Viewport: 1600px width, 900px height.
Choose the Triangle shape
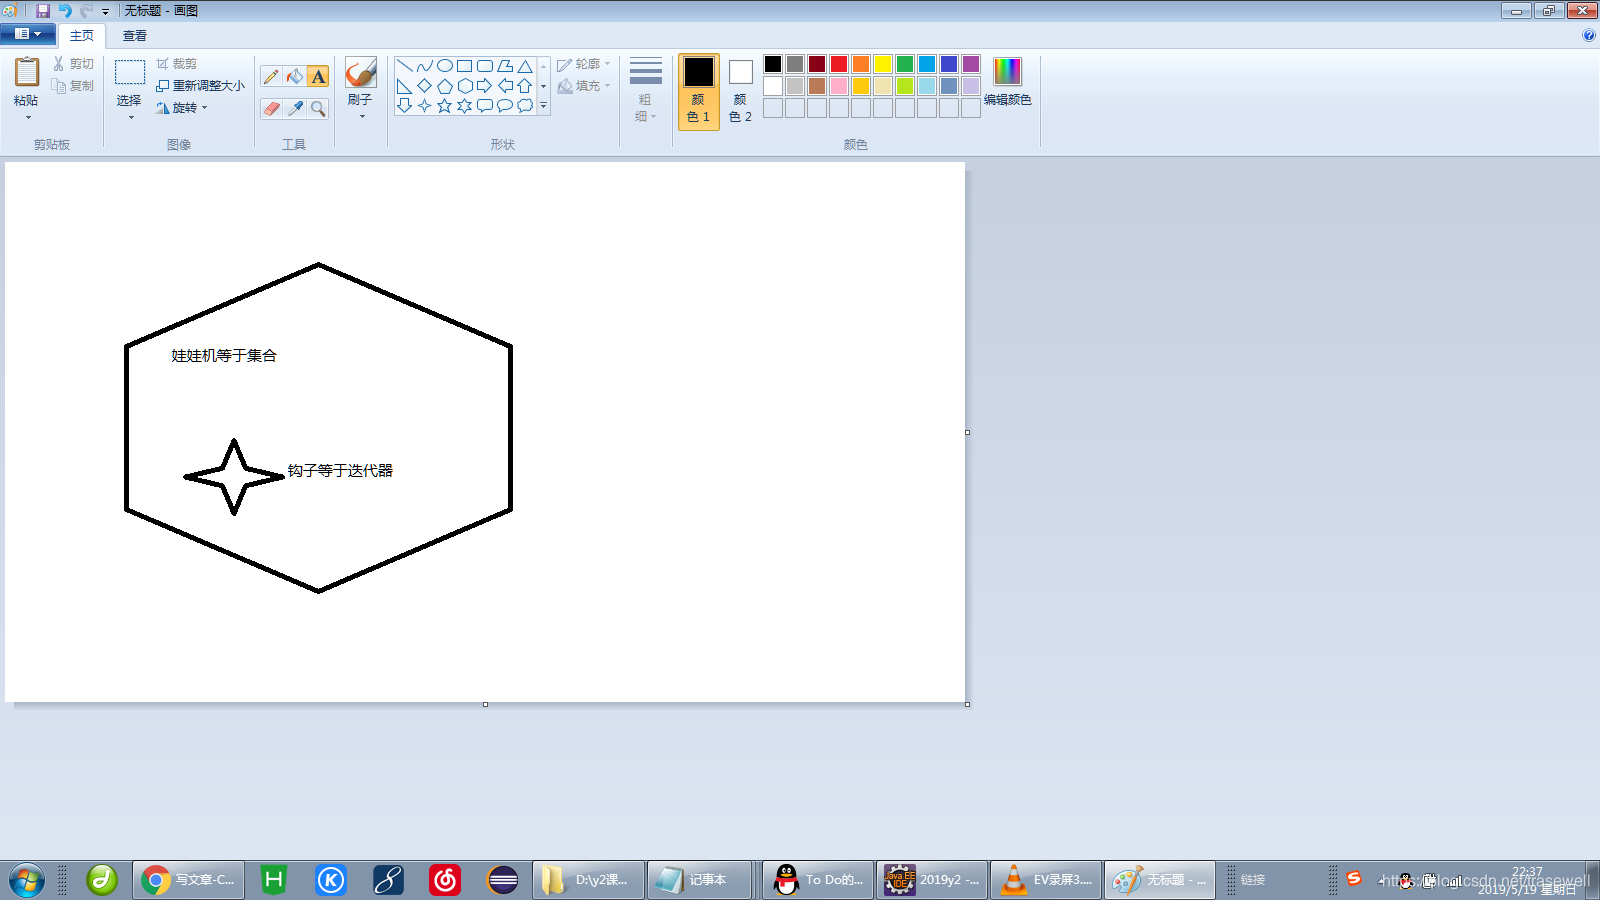[x=525, y=66]
